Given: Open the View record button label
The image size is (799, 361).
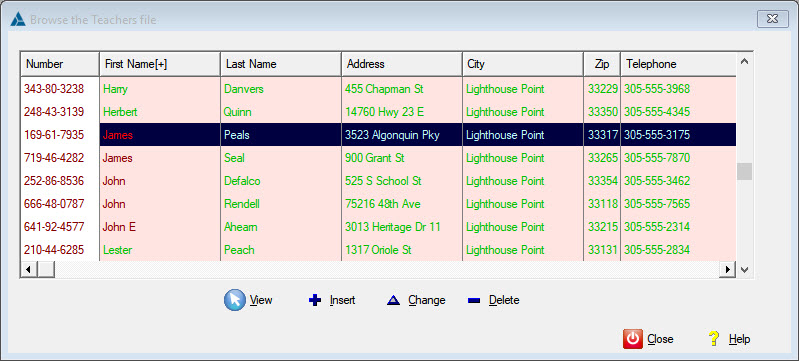Looking at the screenshot, I should click(261, 300).
